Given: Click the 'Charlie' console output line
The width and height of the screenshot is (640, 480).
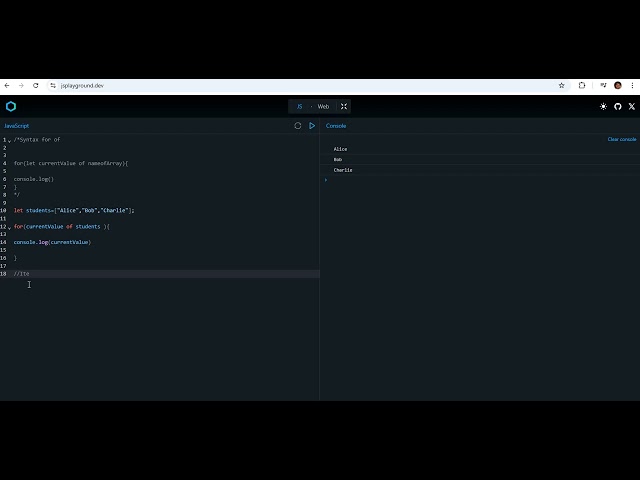Looking at the screenshot, I should pos(343,170).
